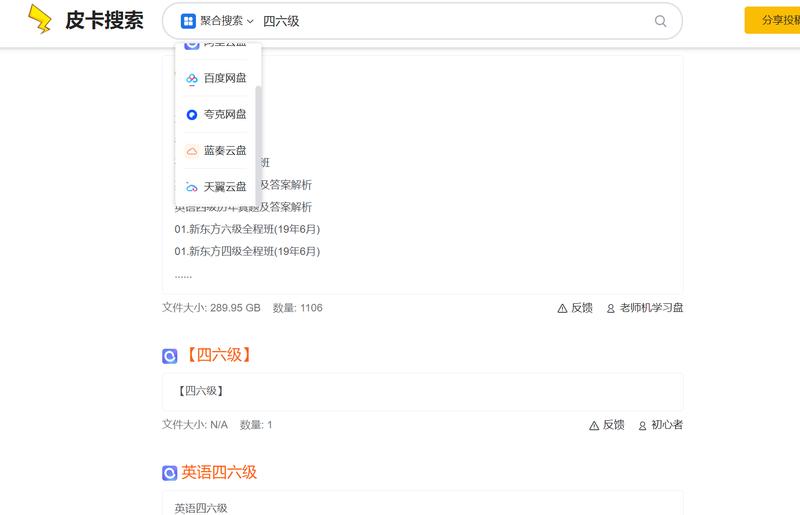Click the 文件大小: N/A text
800x515 pixels.
194,425
